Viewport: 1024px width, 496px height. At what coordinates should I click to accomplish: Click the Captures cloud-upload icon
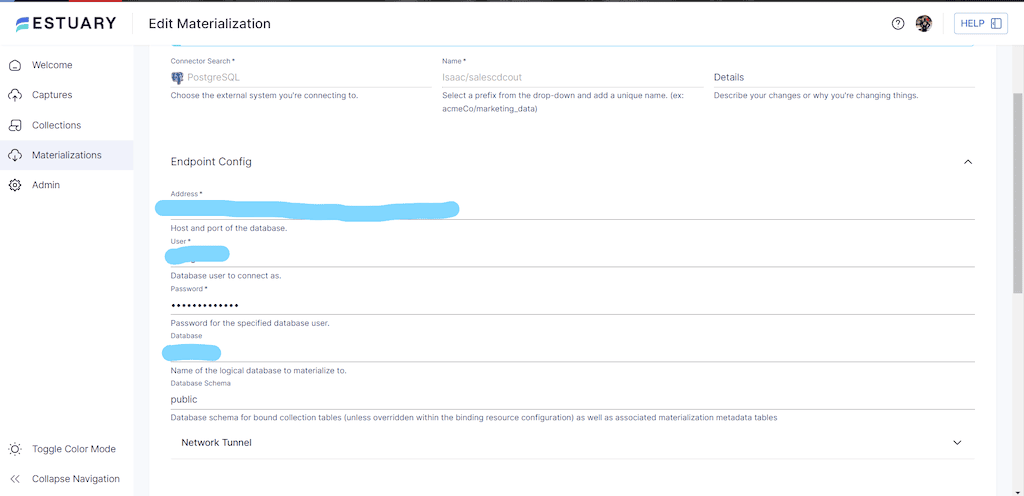point(15,95)
